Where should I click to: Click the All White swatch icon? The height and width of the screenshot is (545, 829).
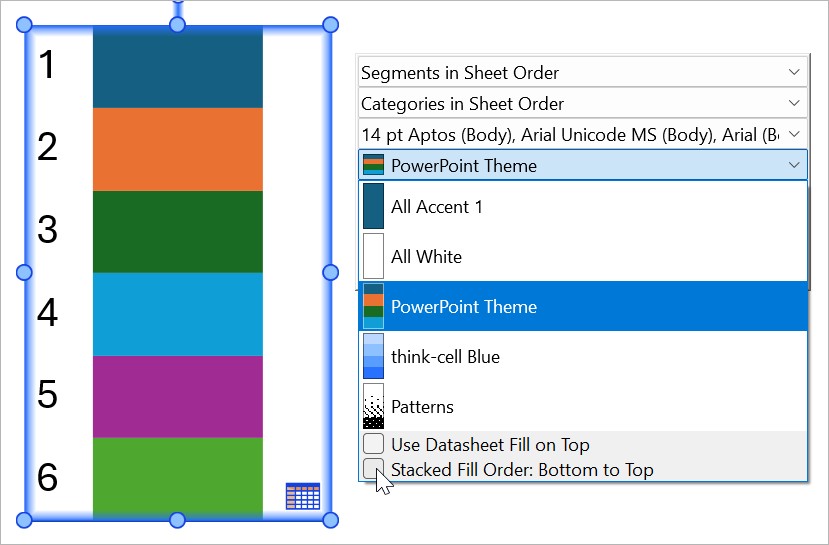373,256
